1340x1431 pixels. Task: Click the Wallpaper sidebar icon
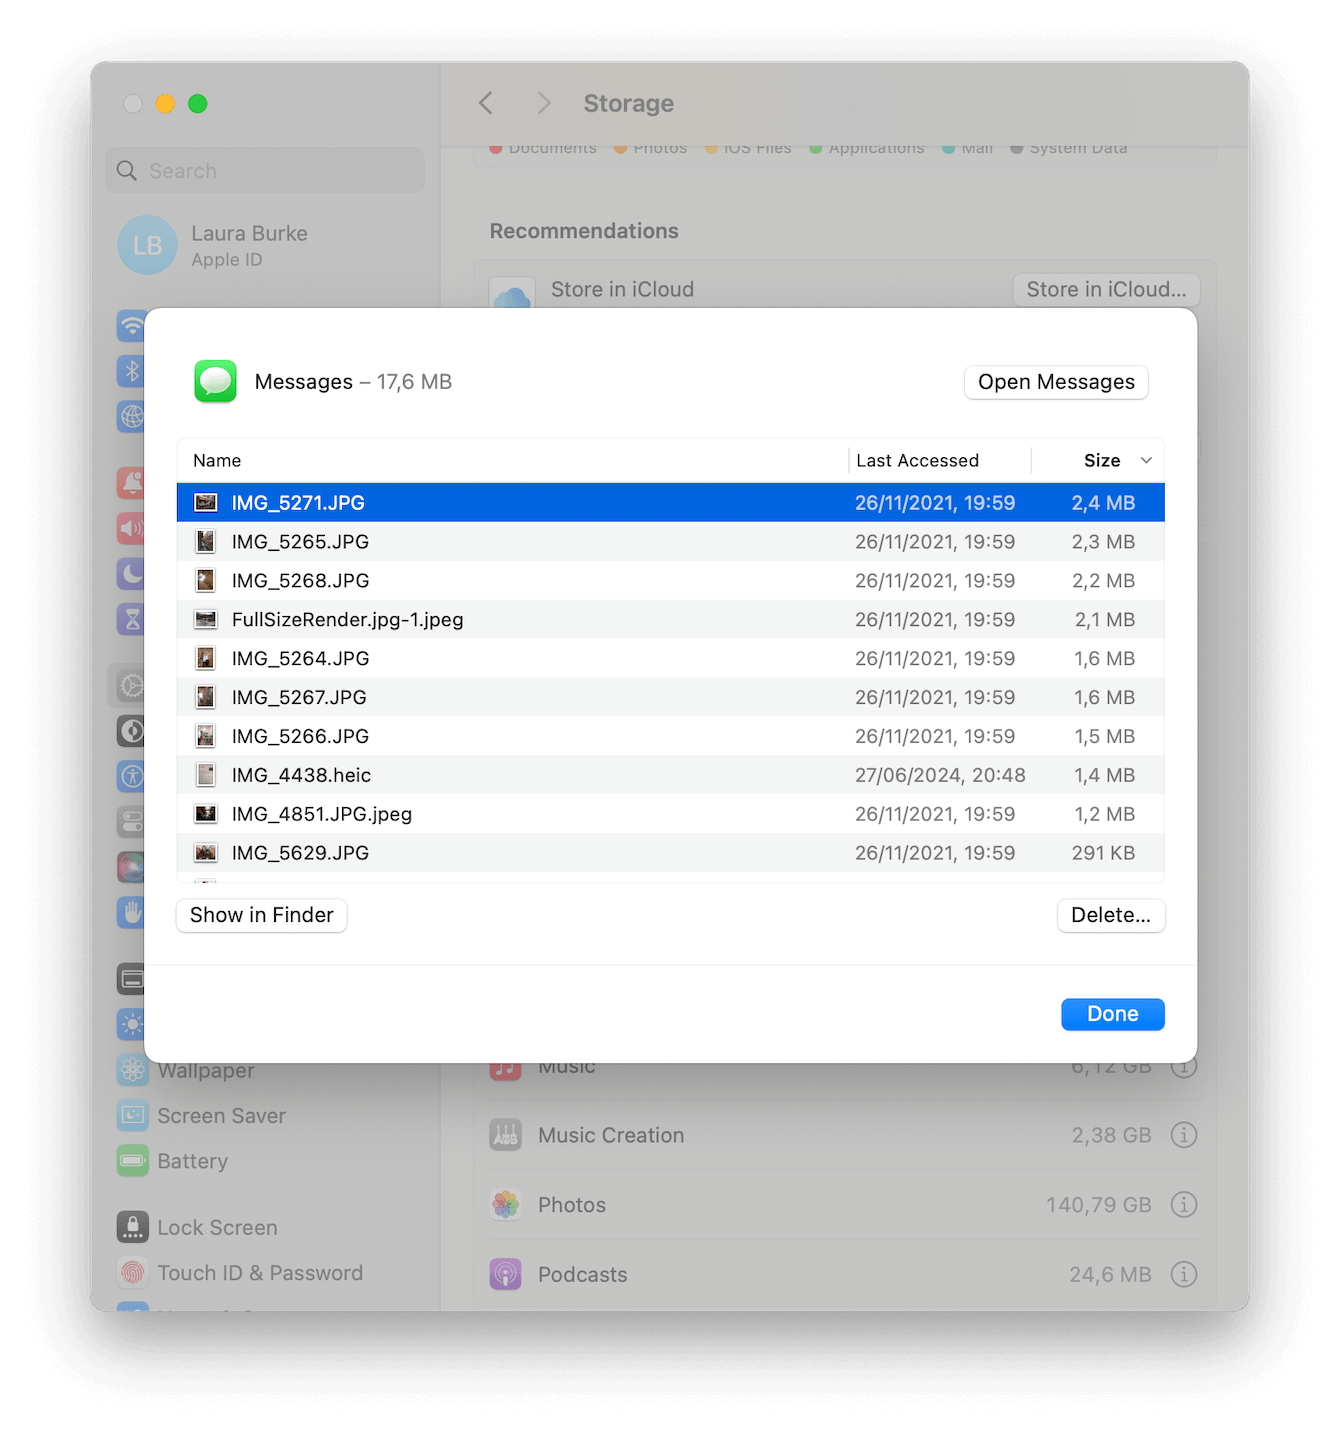132,1070
